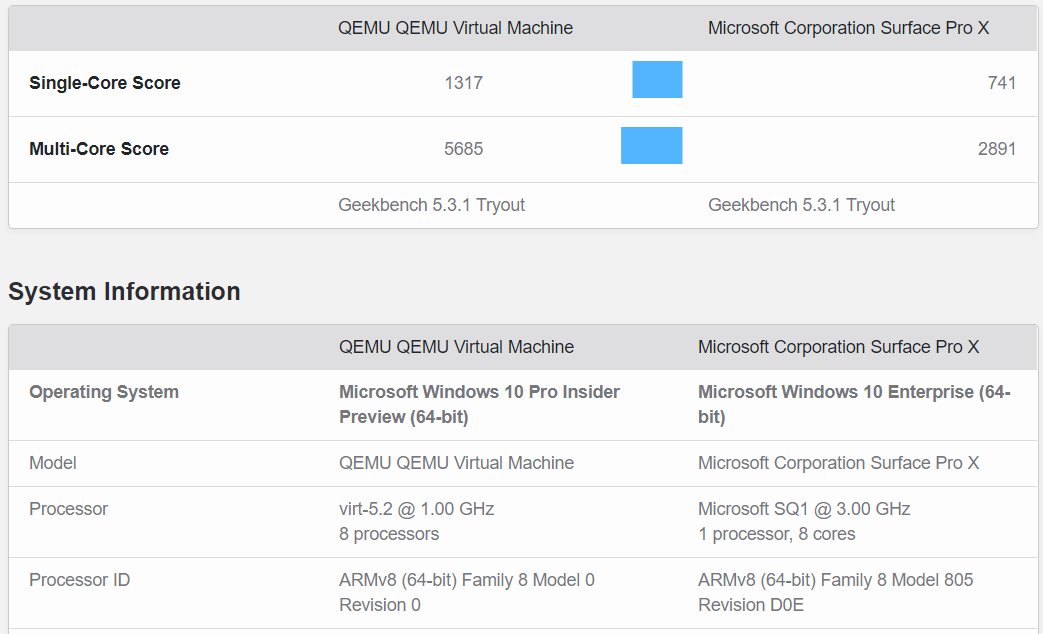Click the Model row label
1043x634 pixels.
(x=53, y=463)
